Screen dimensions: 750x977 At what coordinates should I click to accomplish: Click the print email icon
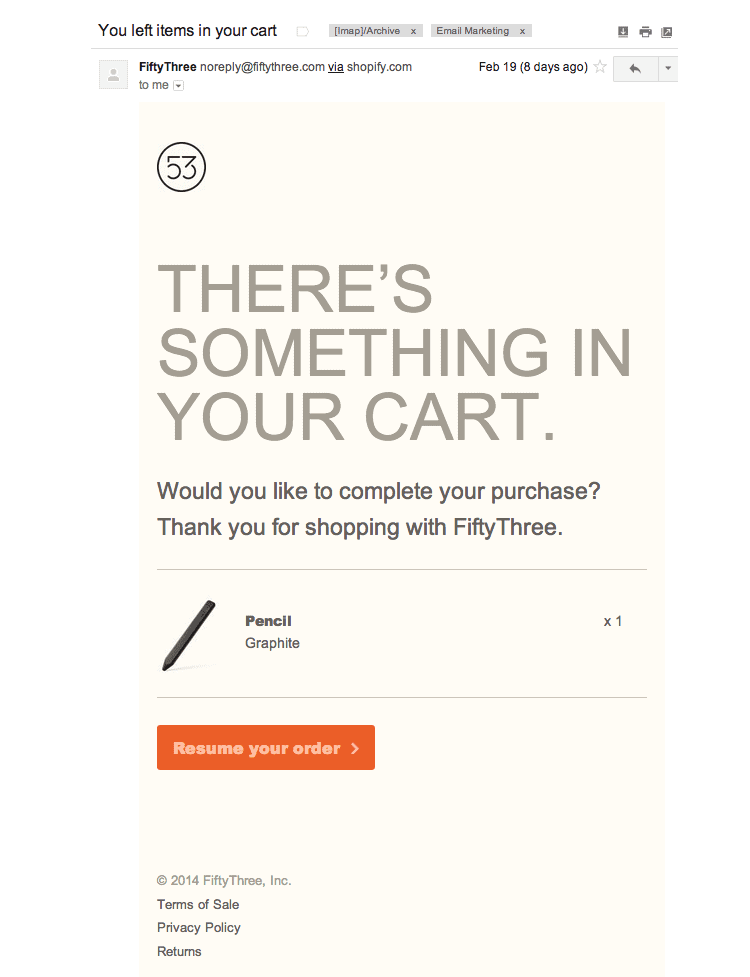click(x=645, y=32)
